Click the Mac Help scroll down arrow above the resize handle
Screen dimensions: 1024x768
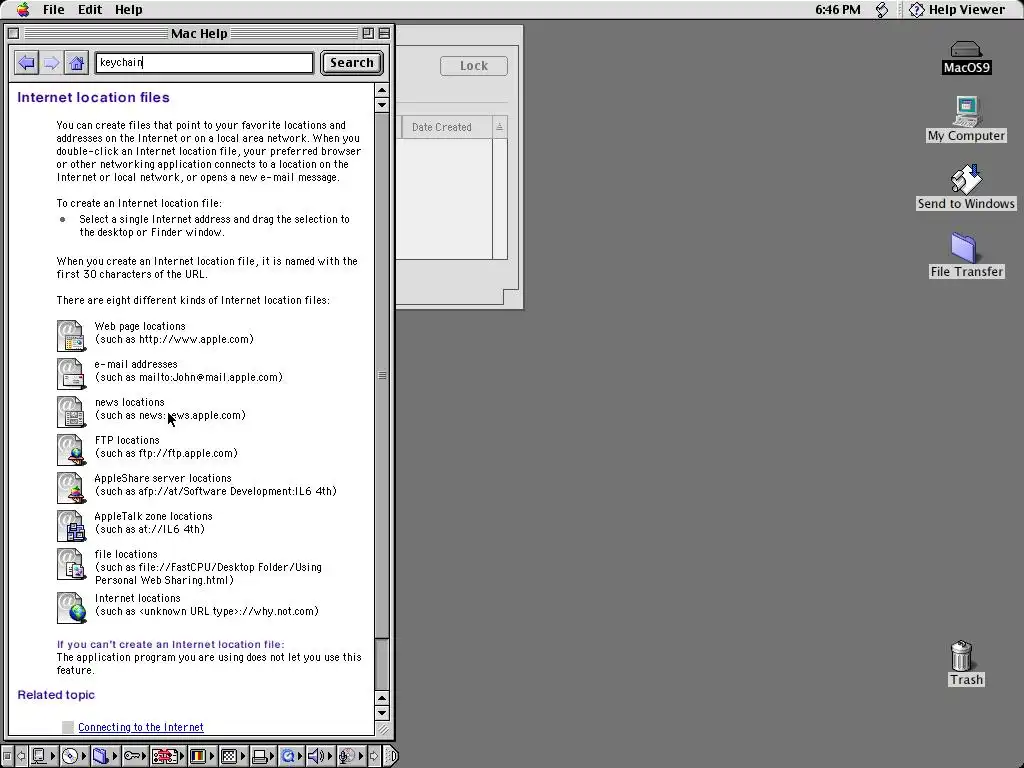(382, 713)
